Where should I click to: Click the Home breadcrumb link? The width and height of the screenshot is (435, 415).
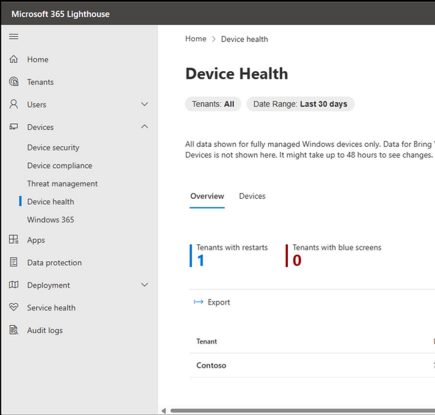pyautogui.click(x=196, y=39)
